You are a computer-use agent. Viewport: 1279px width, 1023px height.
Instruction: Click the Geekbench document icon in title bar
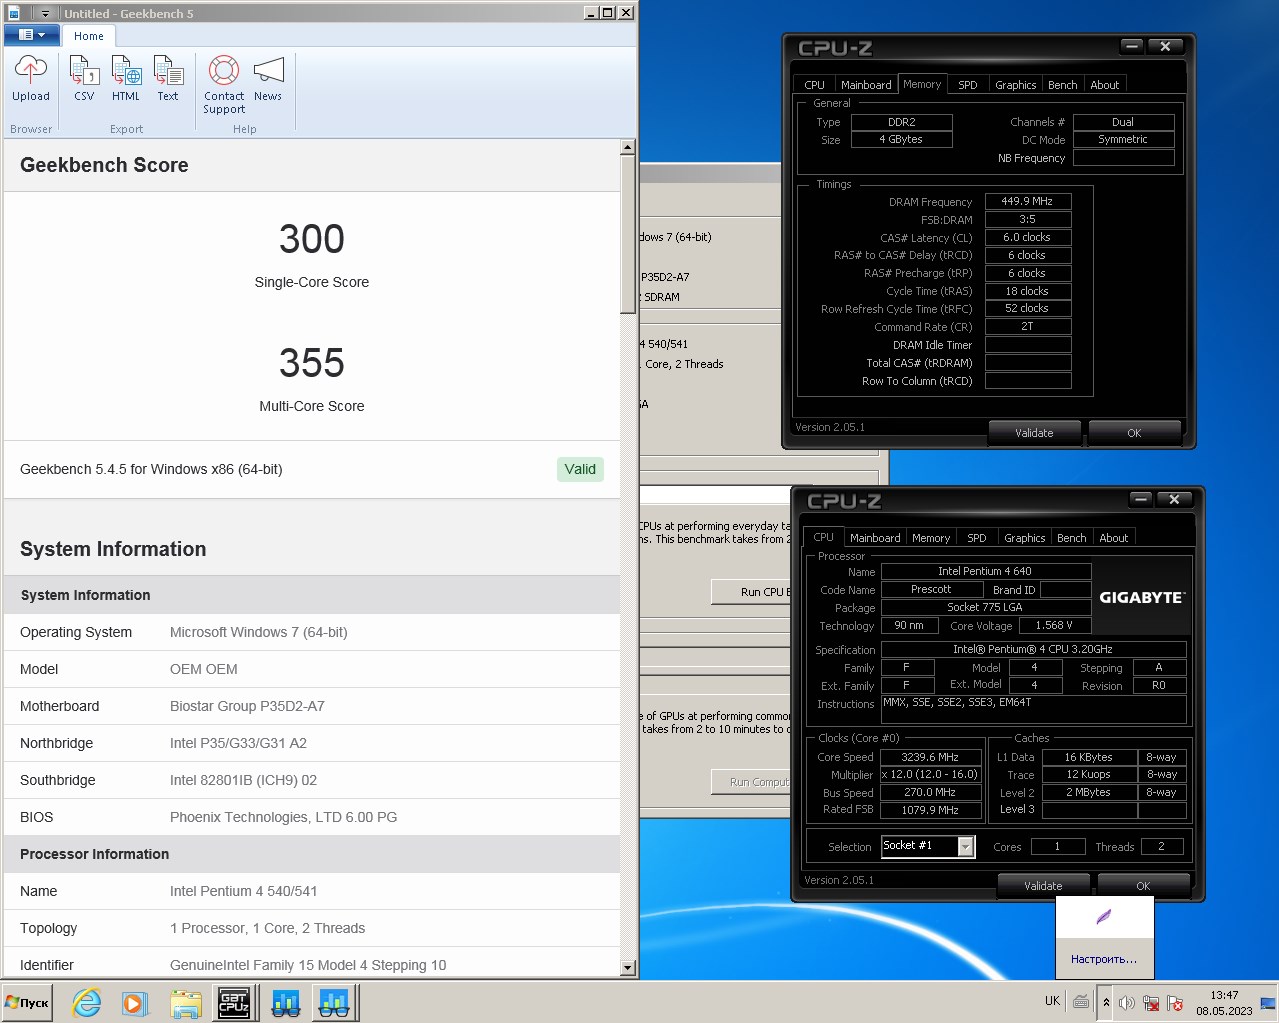(x=14, y=13)
